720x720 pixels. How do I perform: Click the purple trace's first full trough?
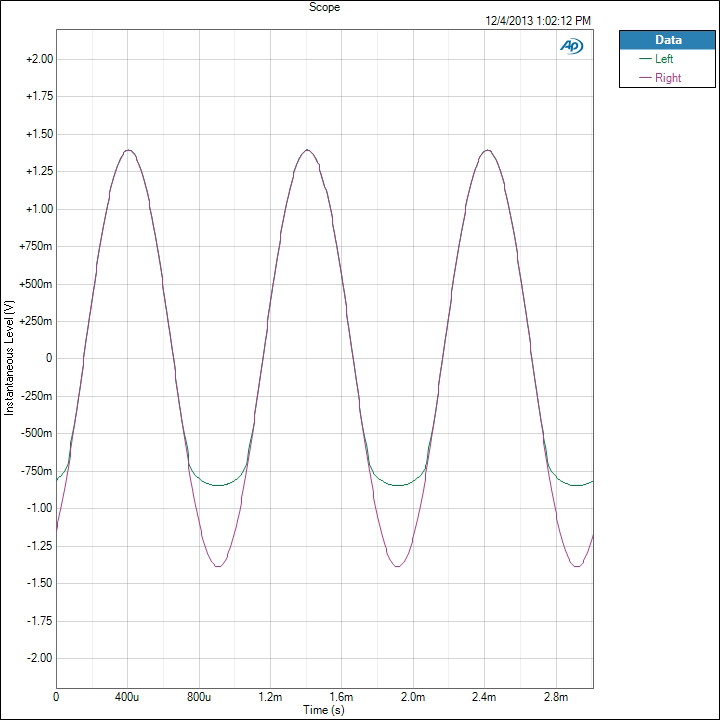218,566
